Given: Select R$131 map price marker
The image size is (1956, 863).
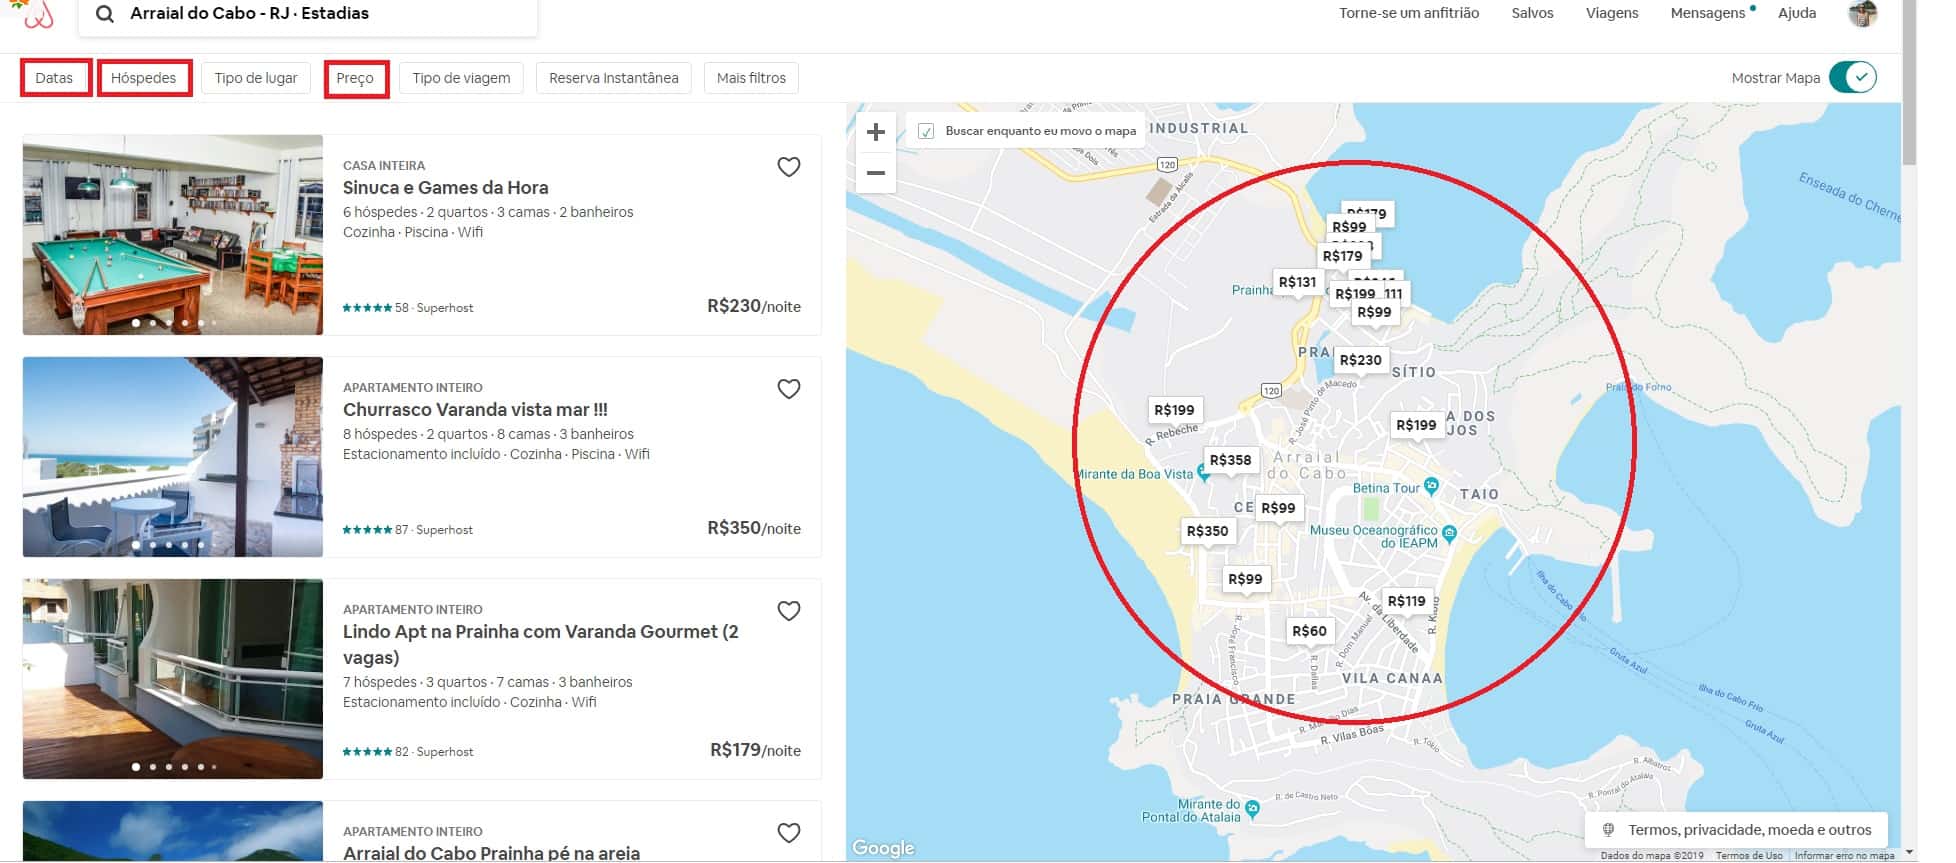Looking at the screenshot, I should [x=1297, y=283].
